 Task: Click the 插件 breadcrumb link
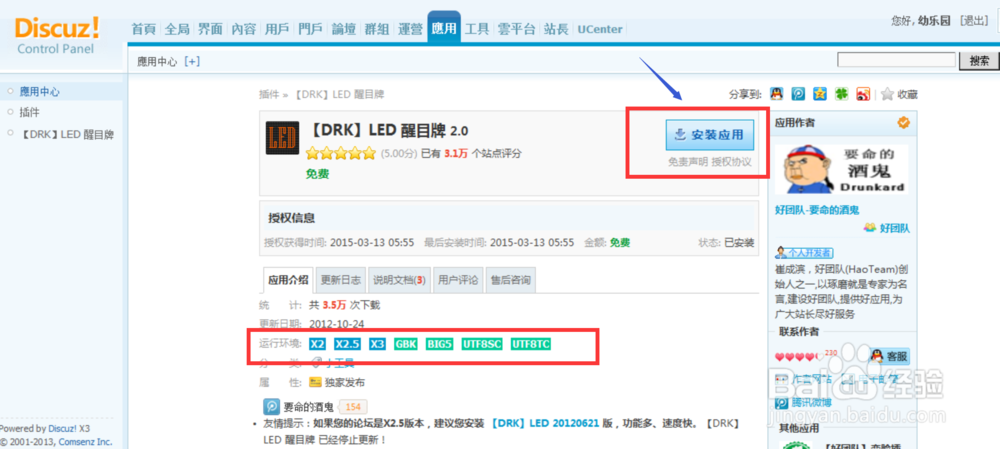pos(269,94)
